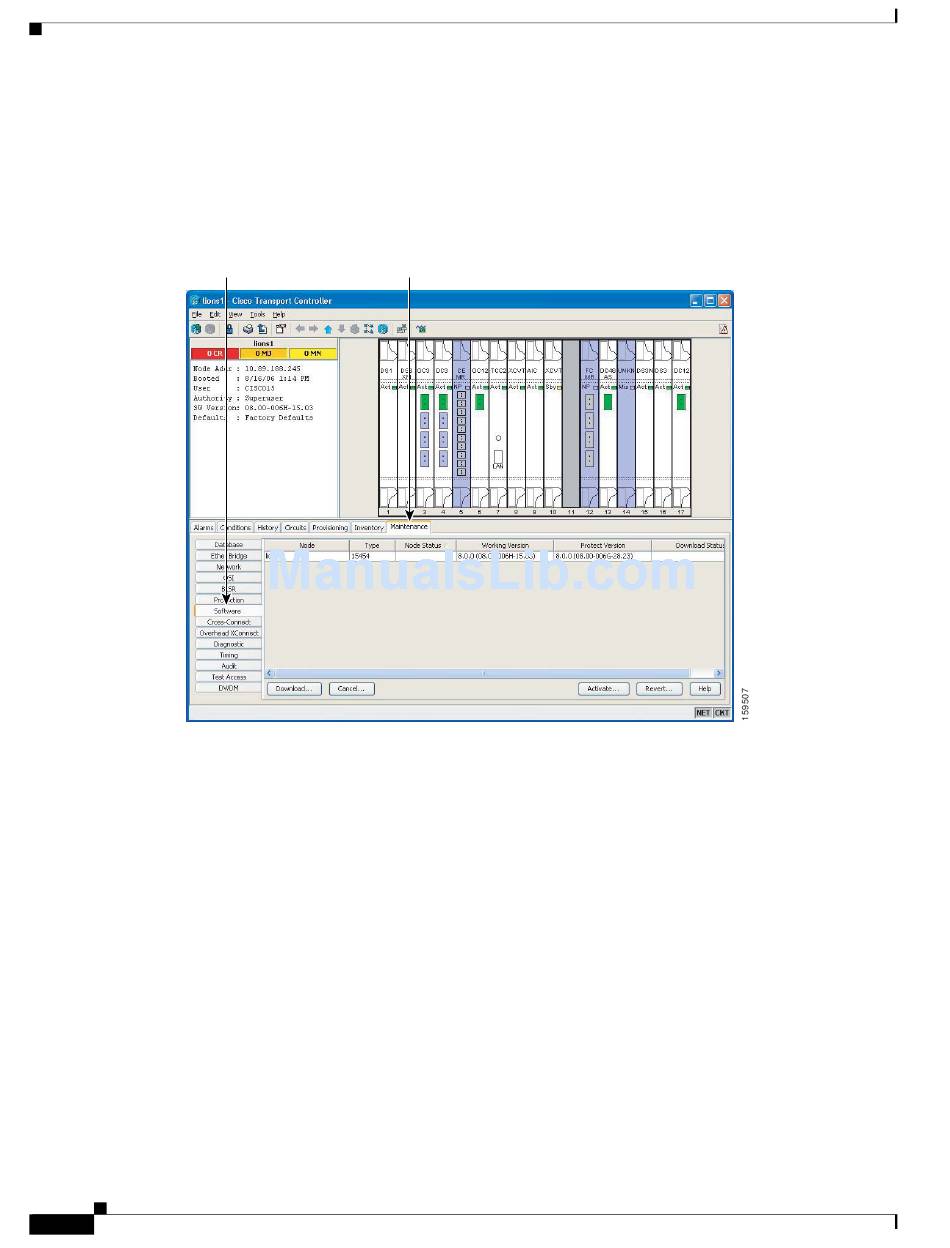This screenshot has width=950, height=1248.
Task: Click the orange MJ alarm count box
Action: 264,353
